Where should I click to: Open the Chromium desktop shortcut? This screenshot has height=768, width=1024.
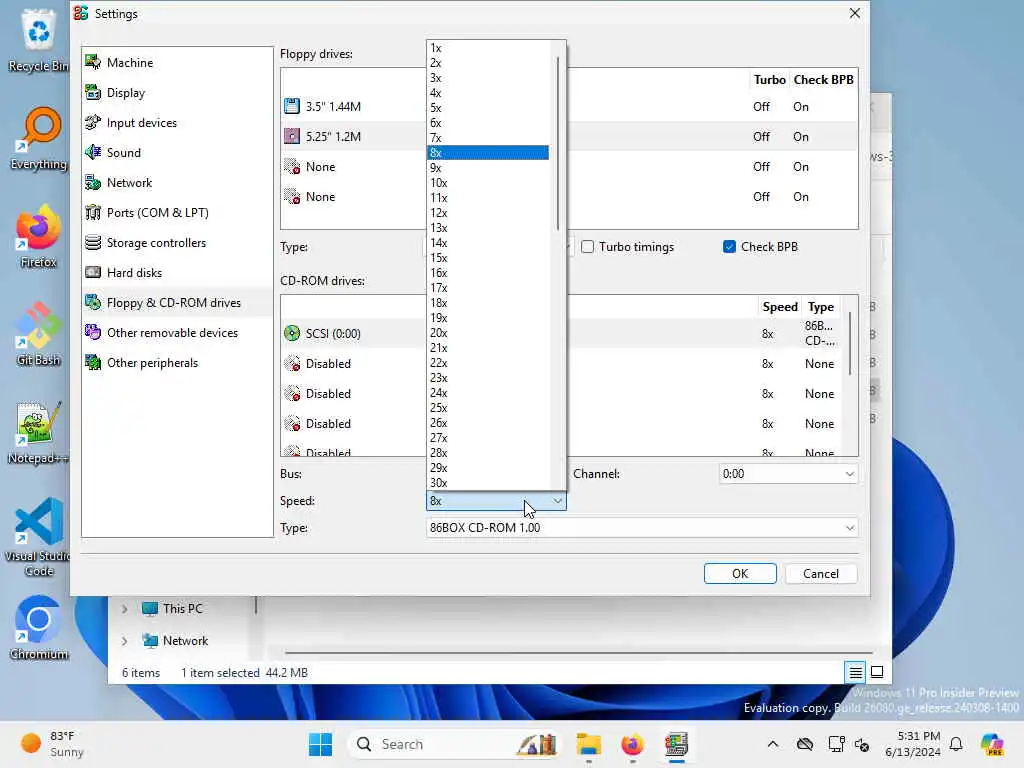(38, 628)
